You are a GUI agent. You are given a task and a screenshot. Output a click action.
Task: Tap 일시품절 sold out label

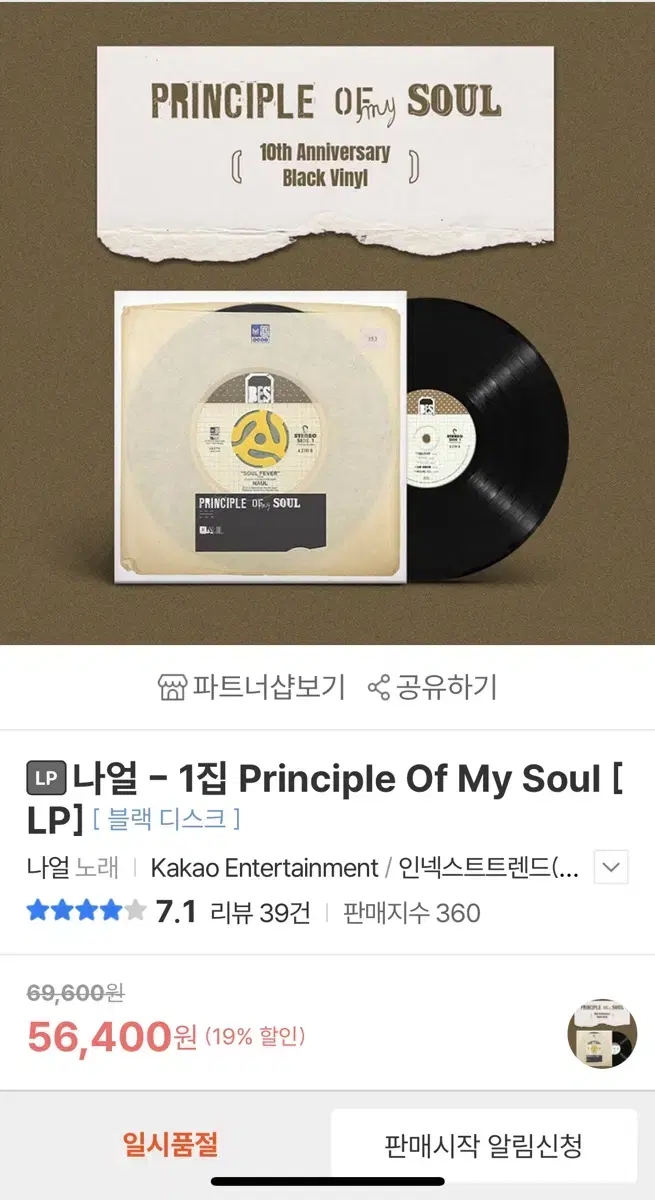(x=170, y=1144)
